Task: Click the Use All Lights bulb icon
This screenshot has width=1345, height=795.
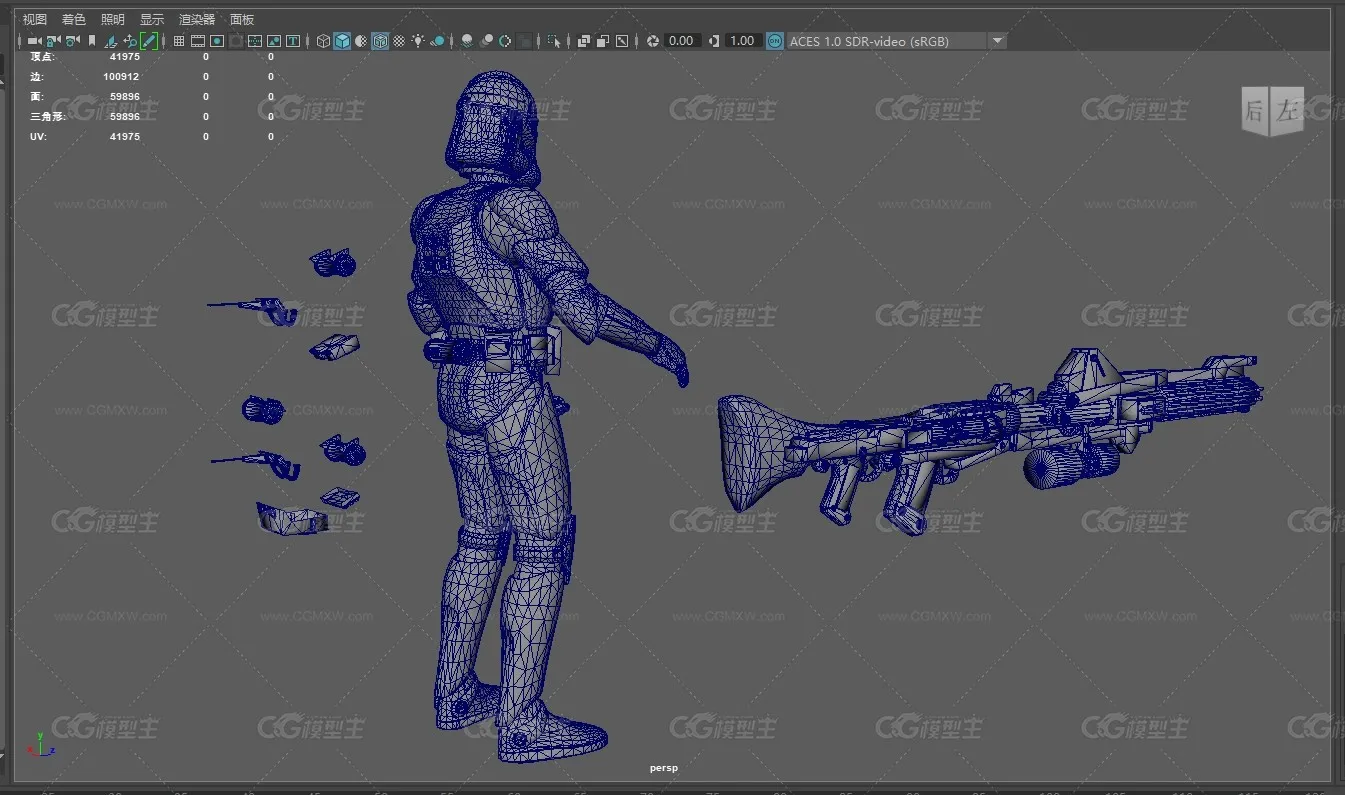Action: (x=418, y=41)
